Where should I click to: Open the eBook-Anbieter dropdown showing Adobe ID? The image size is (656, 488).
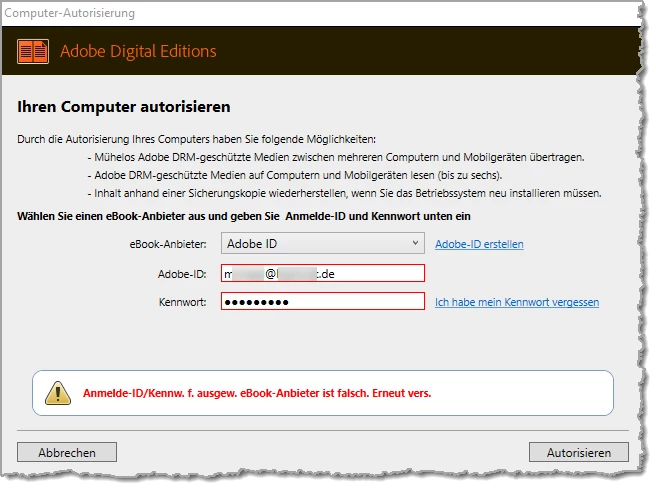click(323, 244)
